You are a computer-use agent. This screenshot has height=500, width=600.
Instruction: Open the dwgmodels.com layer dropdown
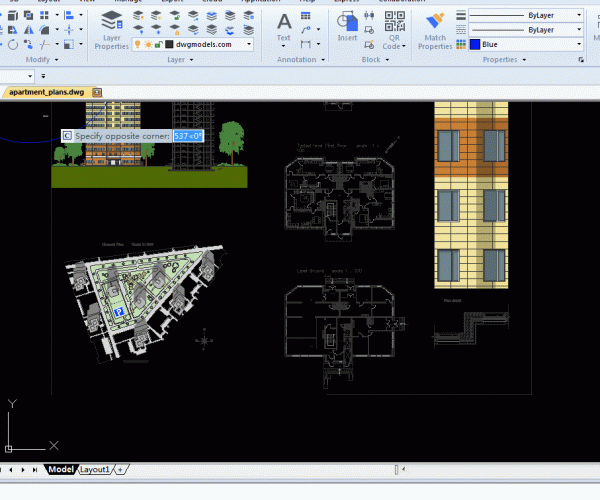249,44
